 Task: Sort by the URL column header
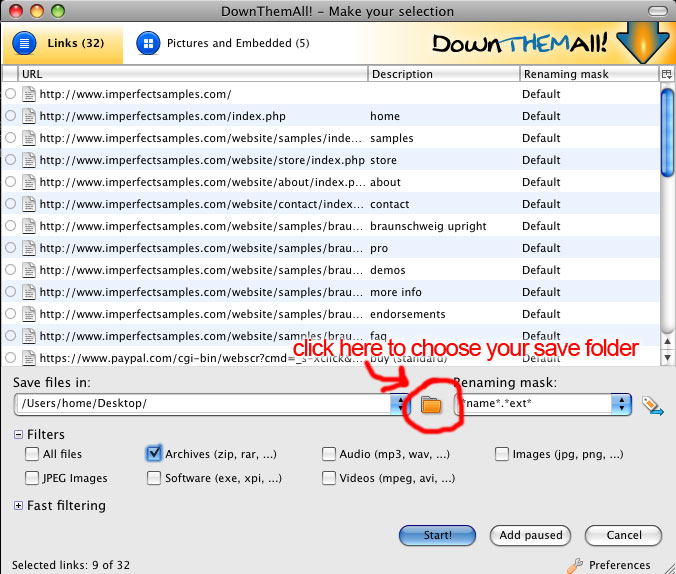(193, 74)
